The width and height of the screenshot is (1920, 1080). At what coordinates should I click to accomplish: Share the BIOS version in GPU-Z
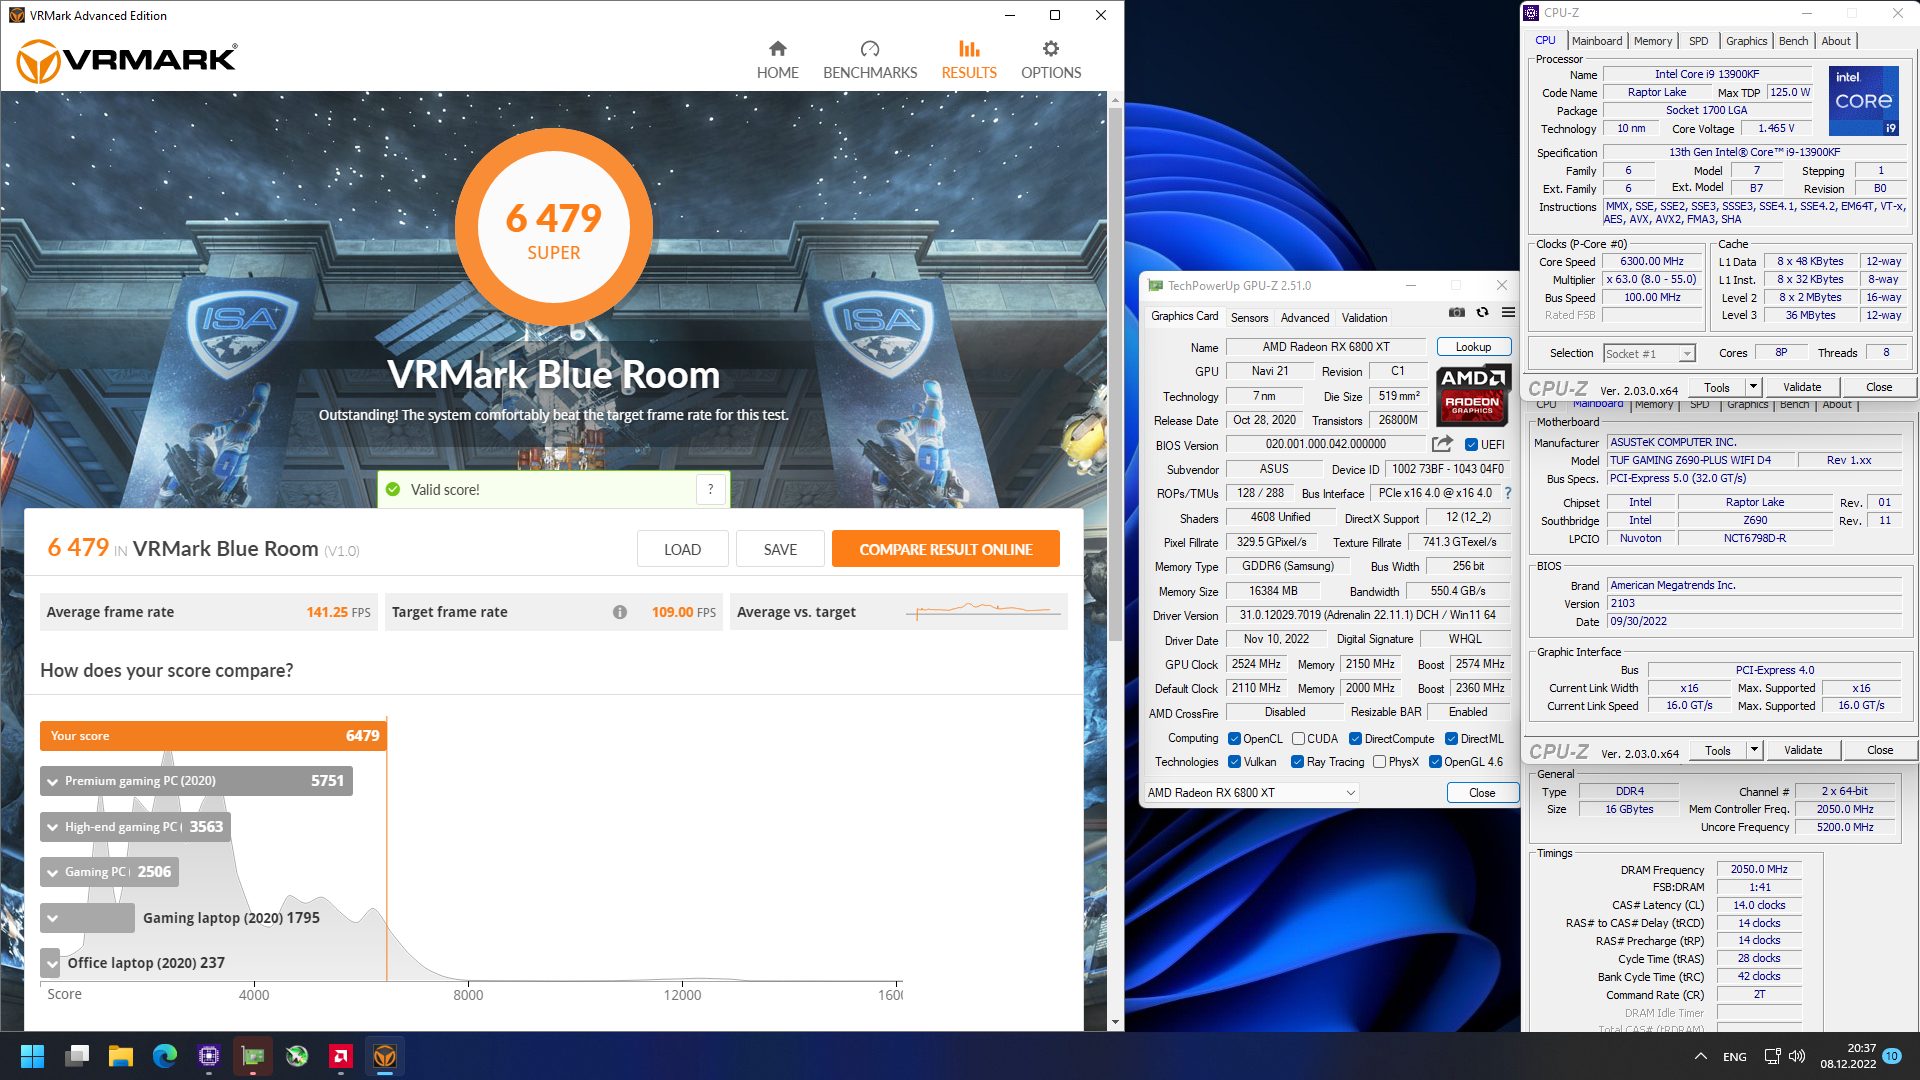(1442, 444)
